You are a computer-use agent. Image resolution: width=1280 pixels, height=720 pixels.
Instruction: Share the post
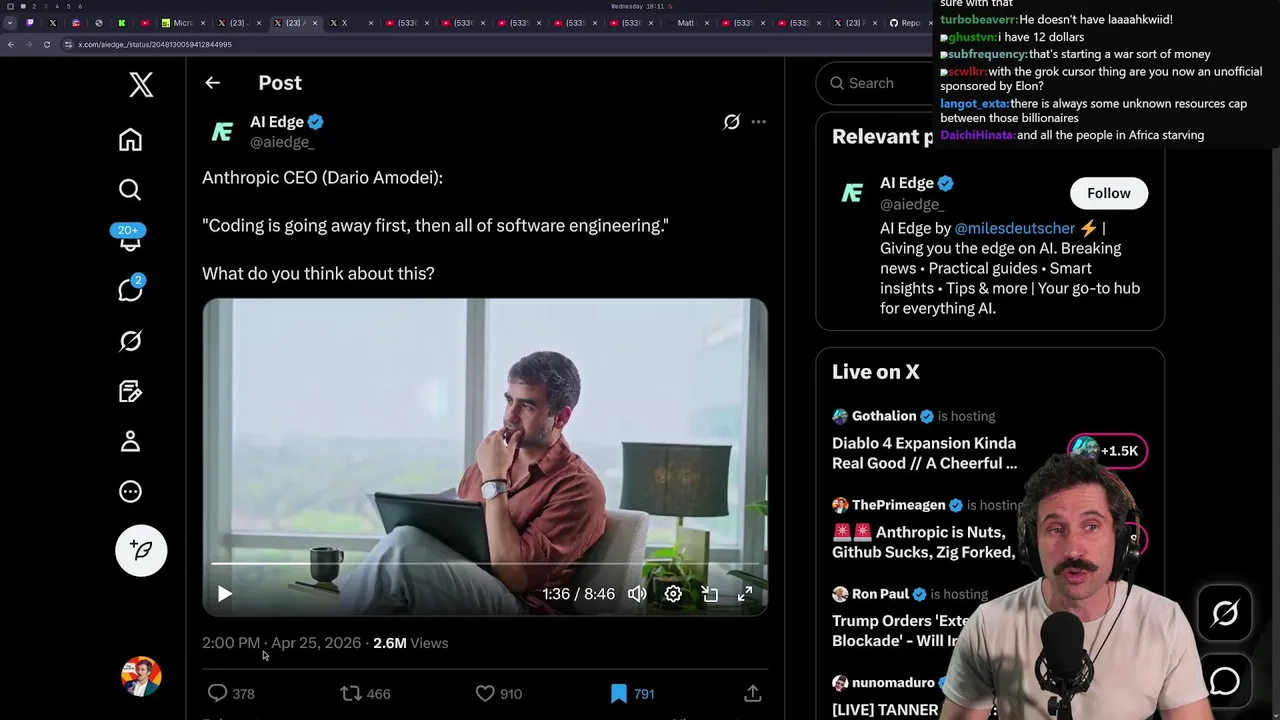click(753, 693)
